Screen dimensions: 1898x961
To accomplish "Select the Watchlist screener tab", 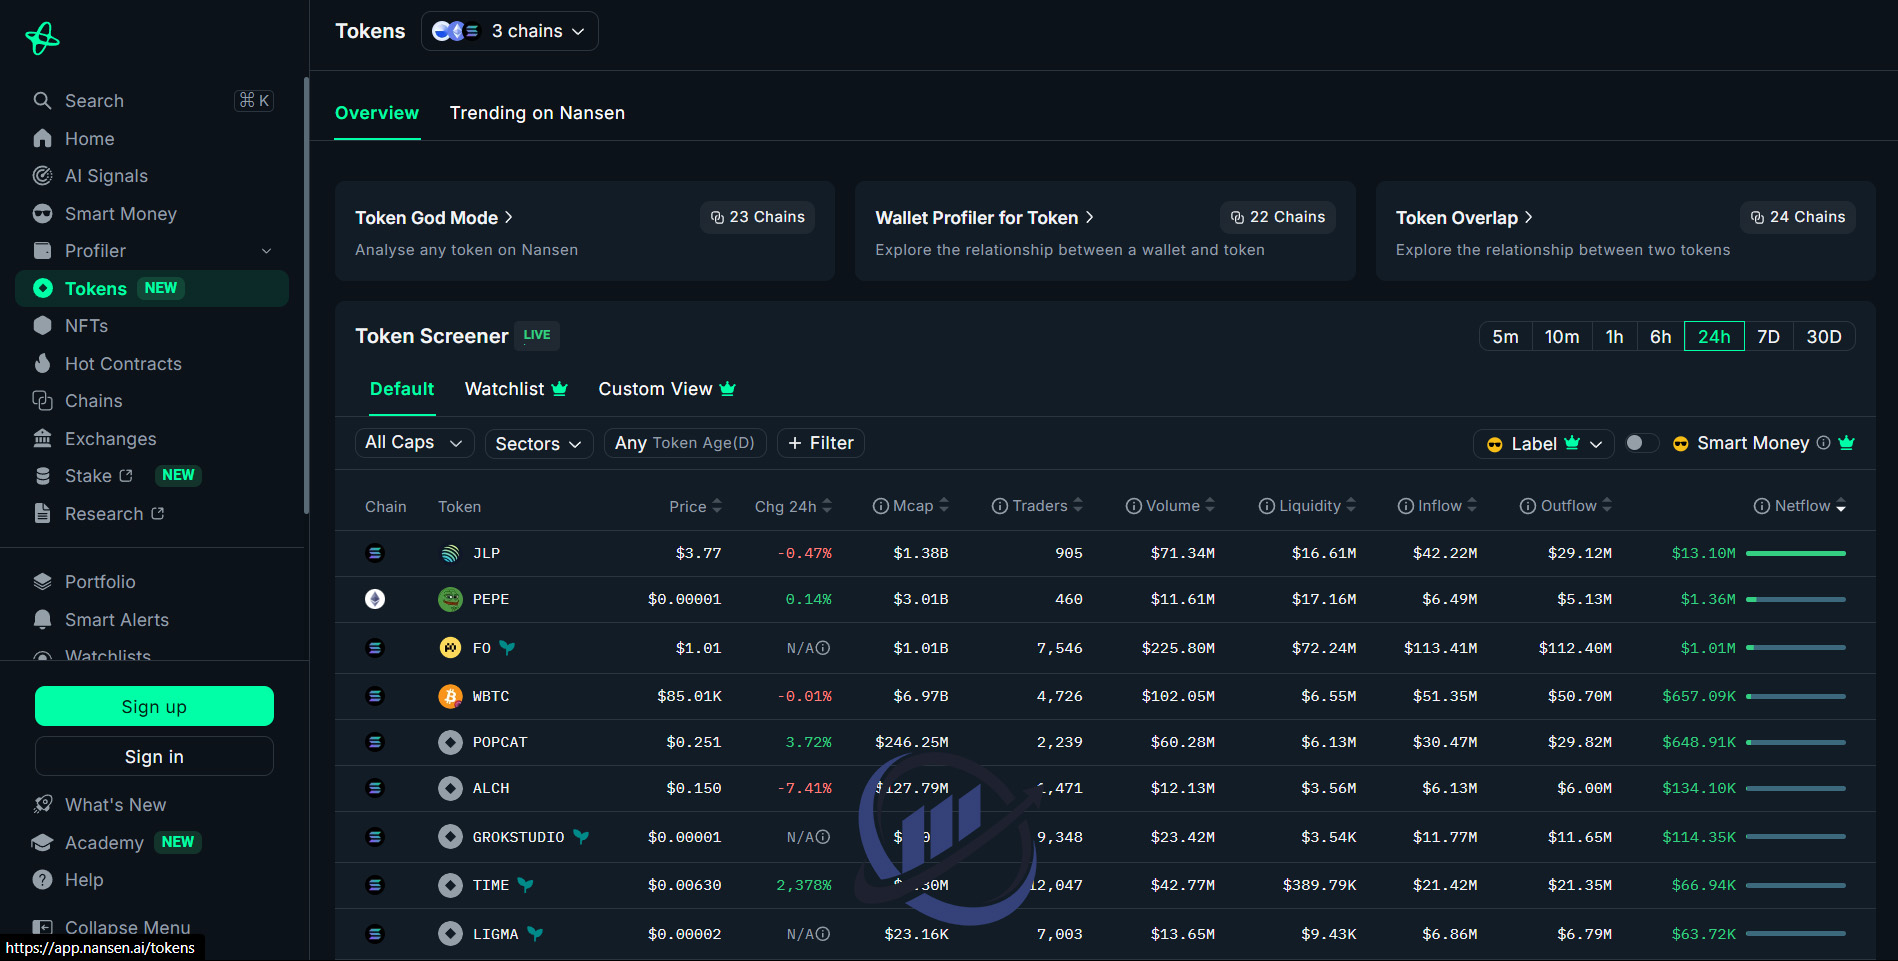I will coord(516,389).
